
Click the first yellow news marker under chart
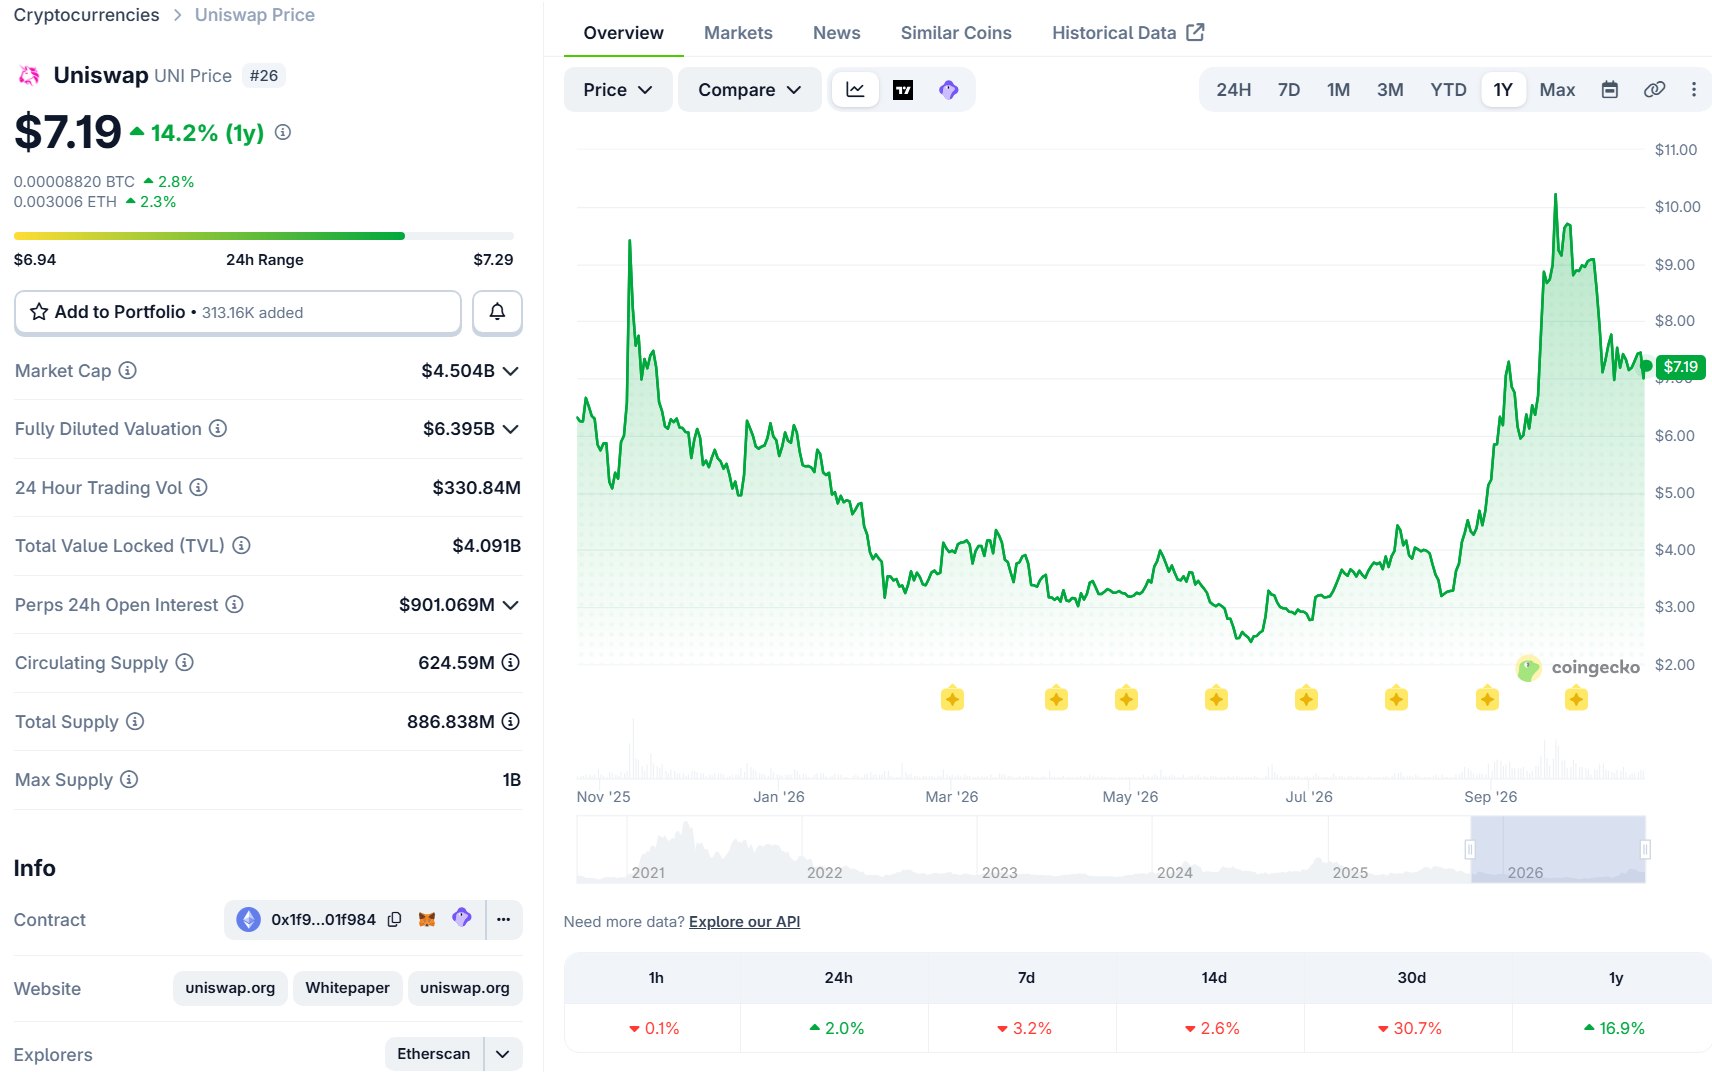952,698
